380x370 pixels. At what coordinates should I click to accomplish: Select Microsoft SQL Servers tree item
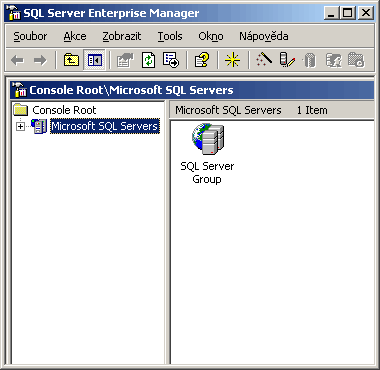105,126
